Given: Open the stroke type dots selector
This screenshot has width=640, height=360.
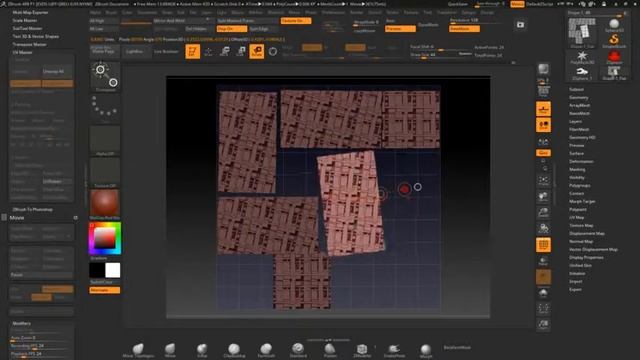Looking at the screenshot, I should click(104, 108).
